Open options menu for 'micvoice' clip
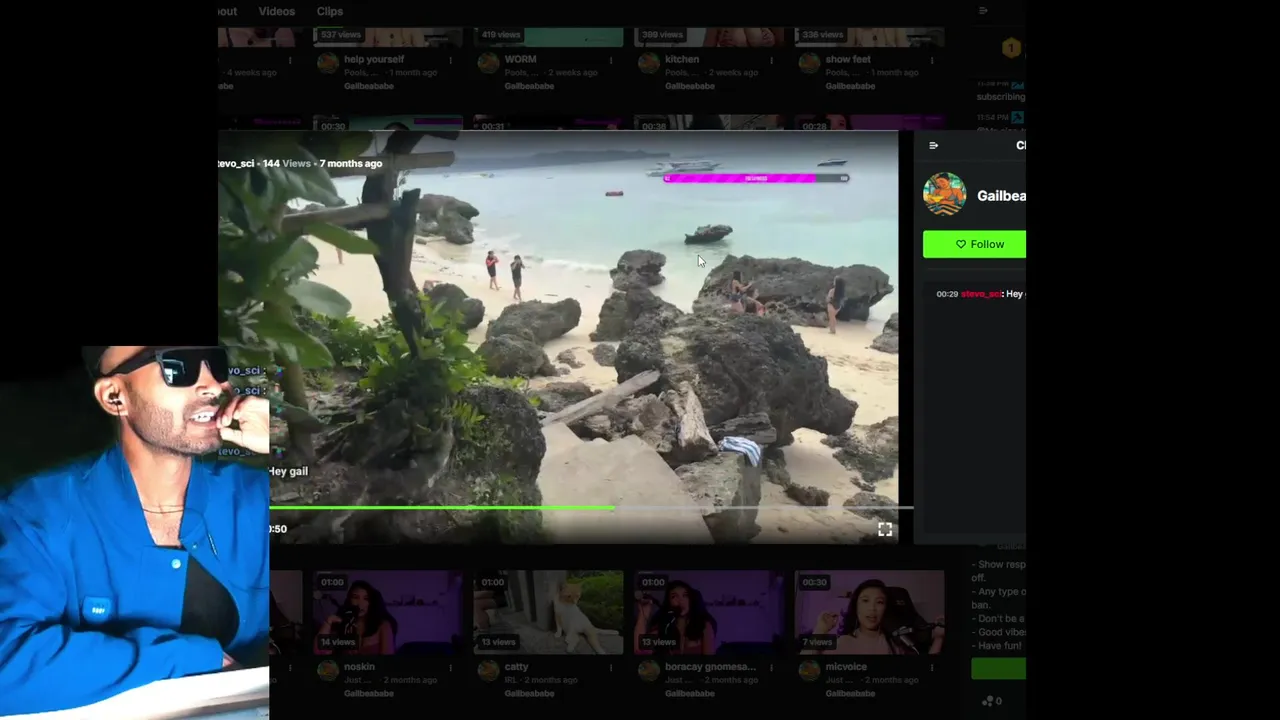 931,668
